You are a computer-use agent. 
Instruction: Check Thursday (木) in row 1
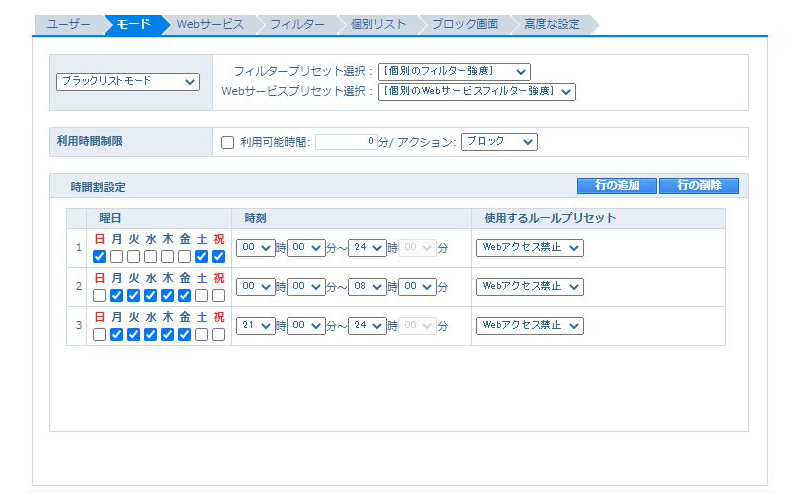click(167, 256)
